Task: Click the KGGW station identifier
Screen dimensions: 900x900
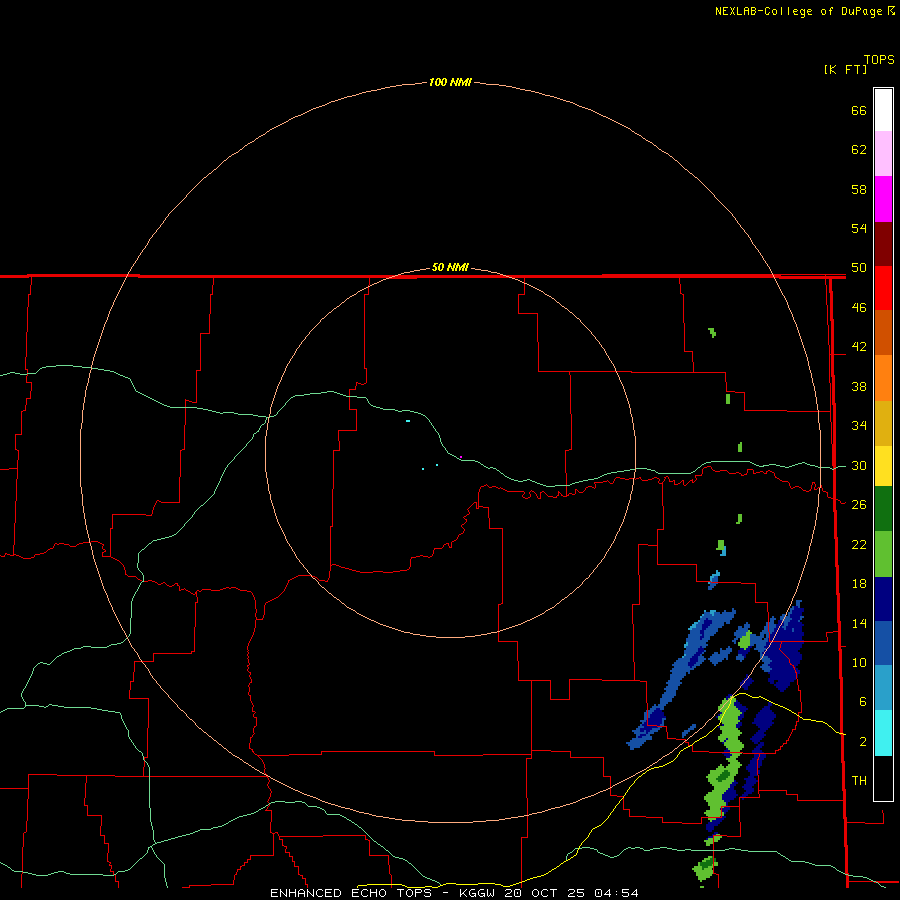Action: [x=479, y=893]
